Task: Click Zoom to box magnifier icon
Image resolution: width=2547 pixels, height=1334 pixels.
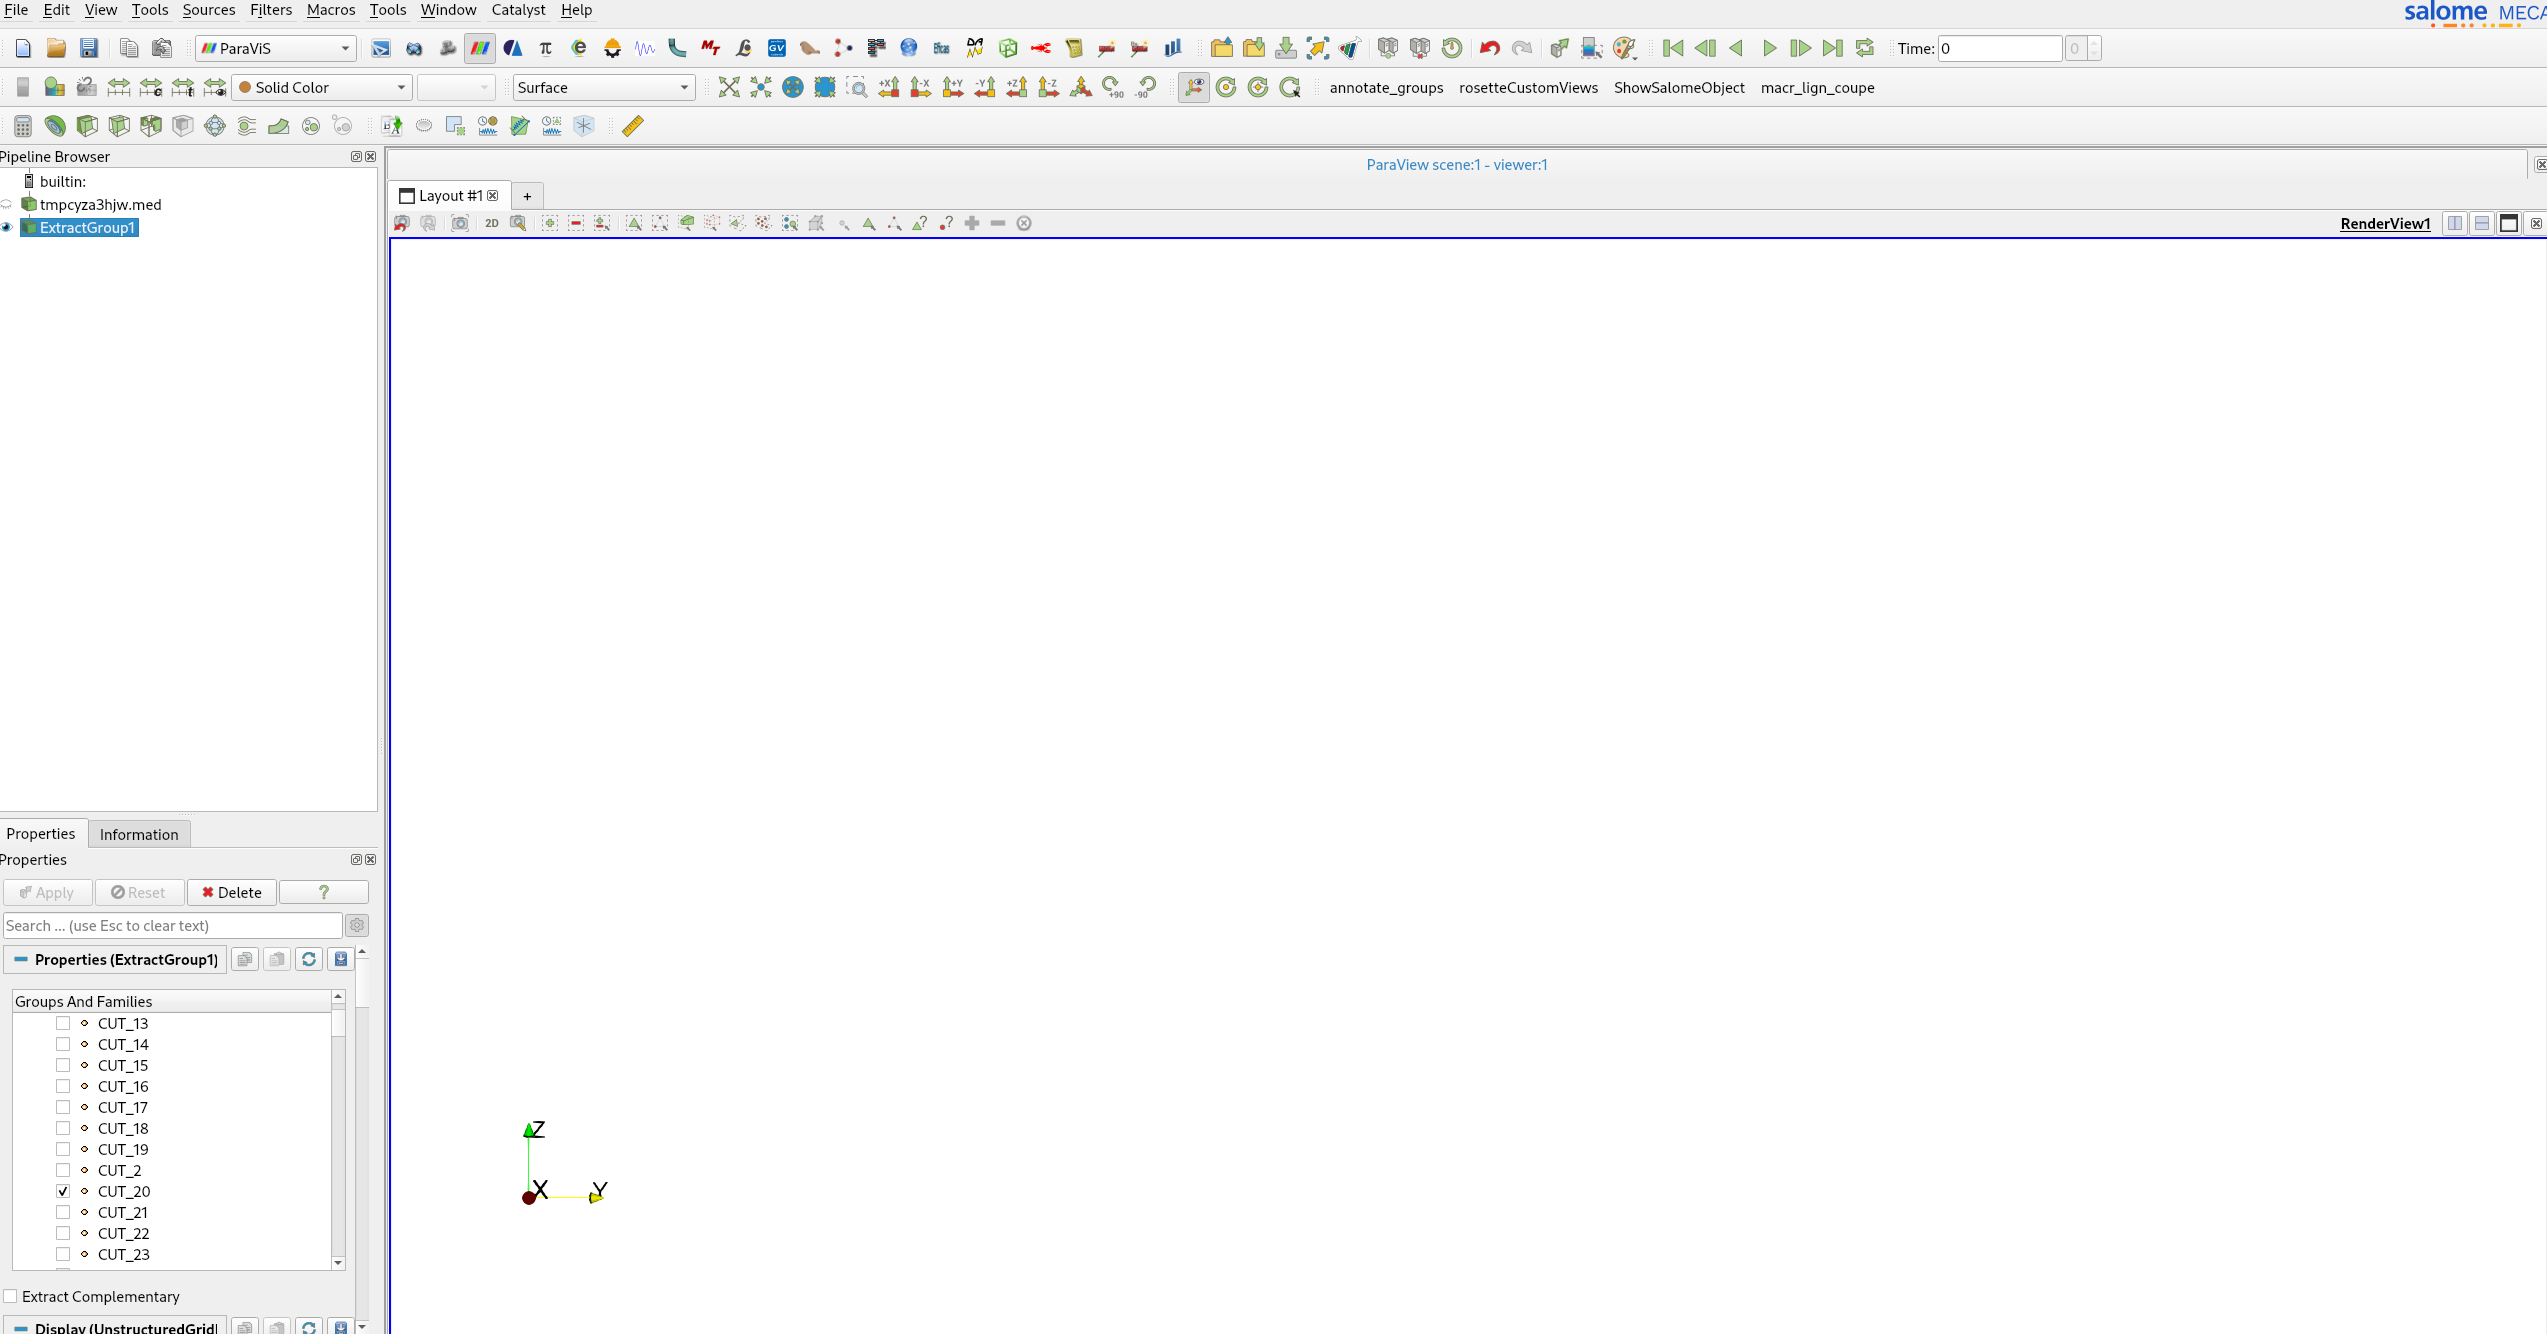Action: point(857,87)
